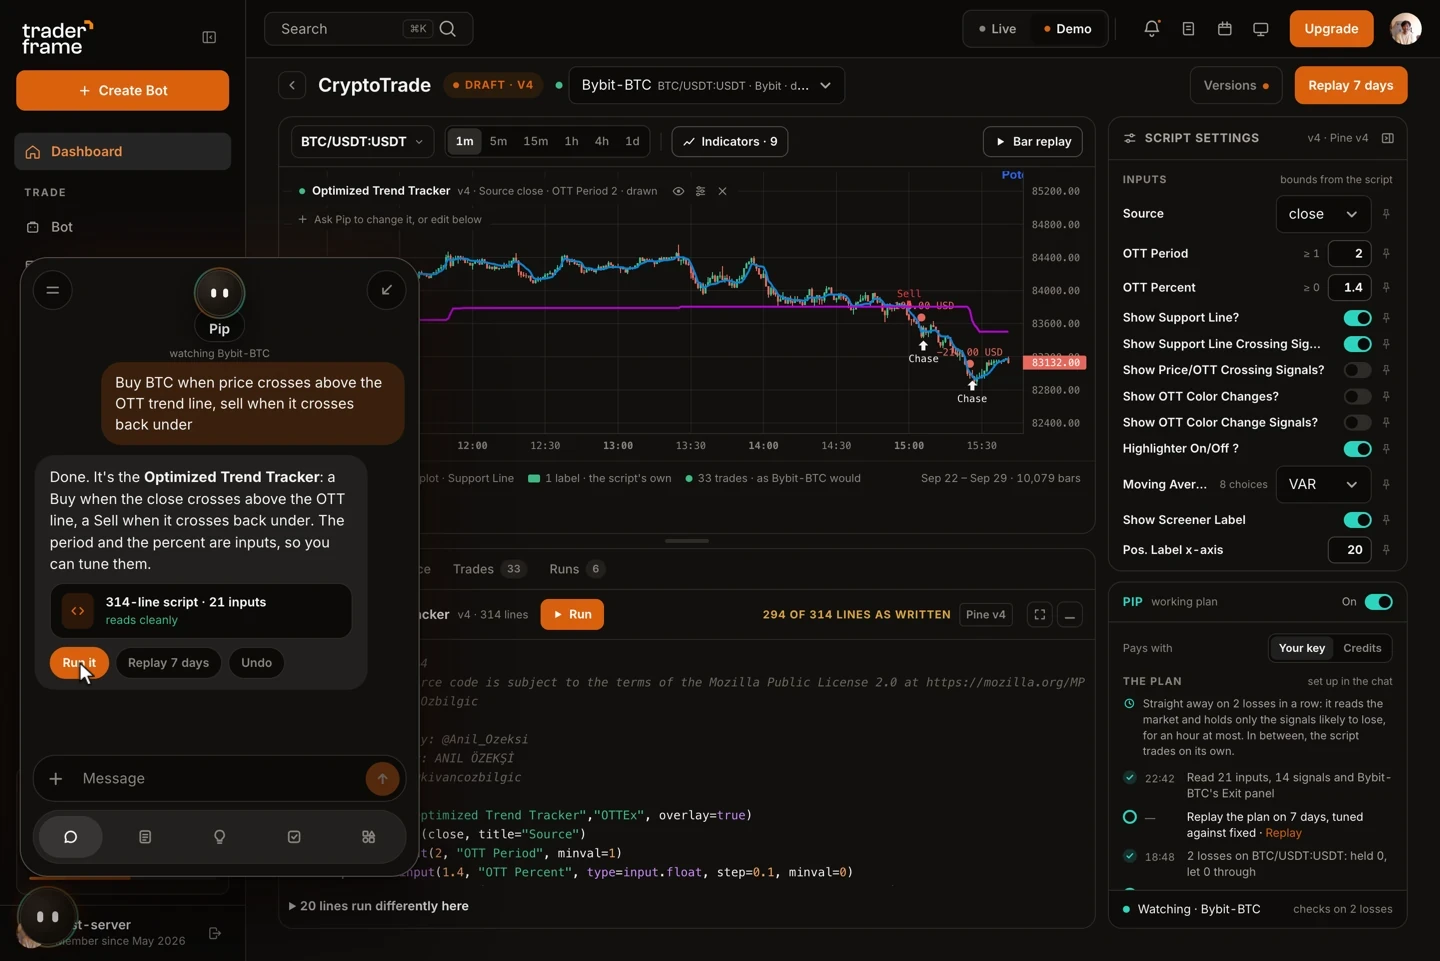1440x961 pixels.
Task: Open the apps grid tab in Pip toolbar
Action: pos(368,837)
